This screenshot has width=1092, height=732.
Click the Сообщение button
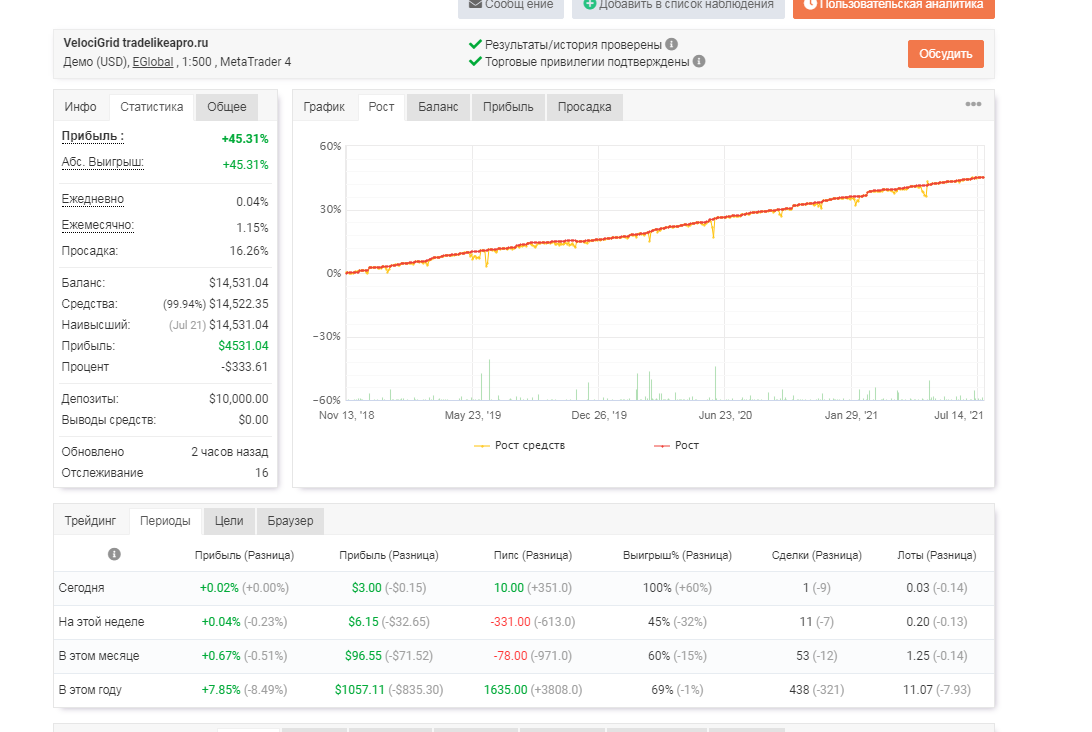510,6
